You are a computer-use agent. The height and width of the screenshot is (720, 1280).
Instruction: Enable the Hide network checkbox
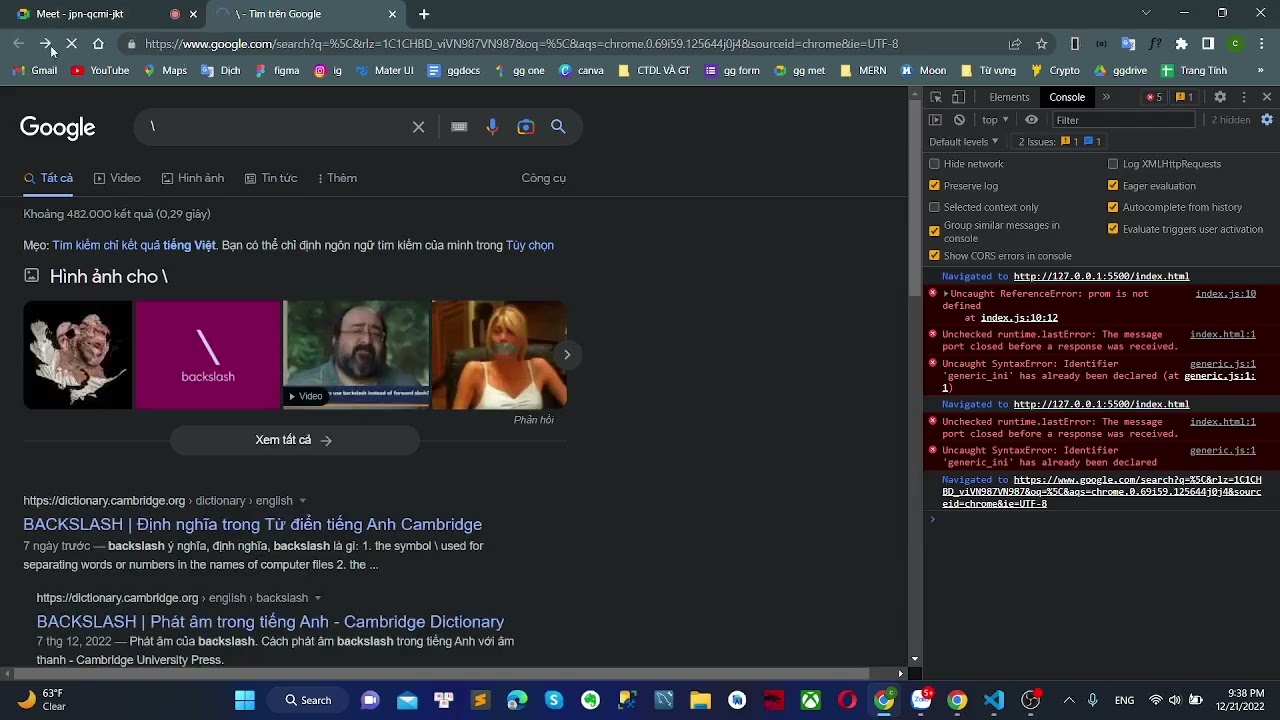coord(935,164)
